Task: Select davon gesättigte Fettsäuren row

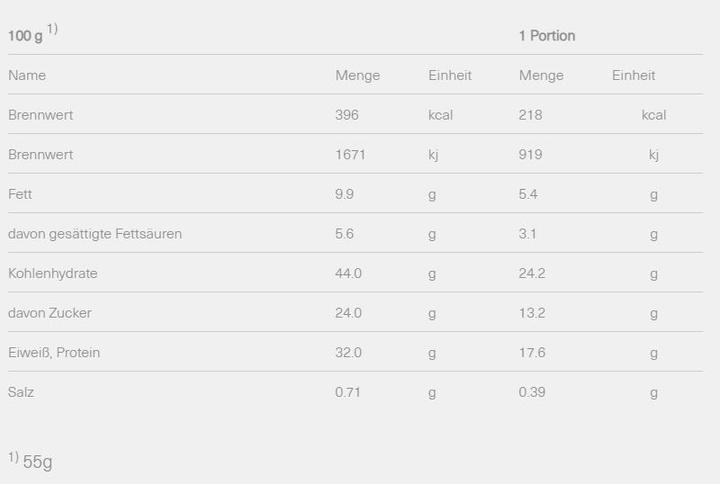Action: [x=95, y=234]
